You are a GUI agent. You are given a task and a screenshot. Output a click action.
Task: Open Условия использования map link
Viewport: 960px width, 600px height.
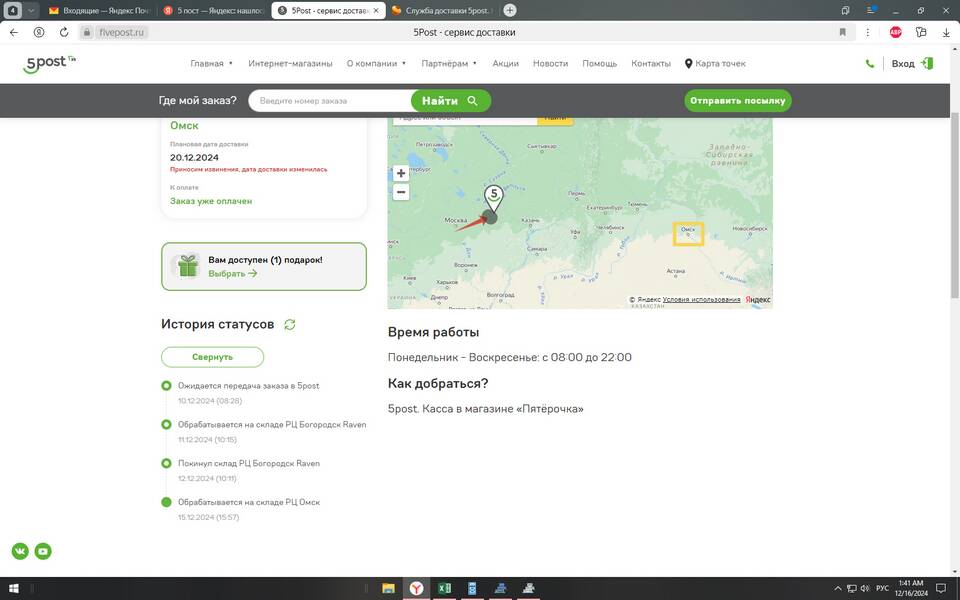point(702,299)
